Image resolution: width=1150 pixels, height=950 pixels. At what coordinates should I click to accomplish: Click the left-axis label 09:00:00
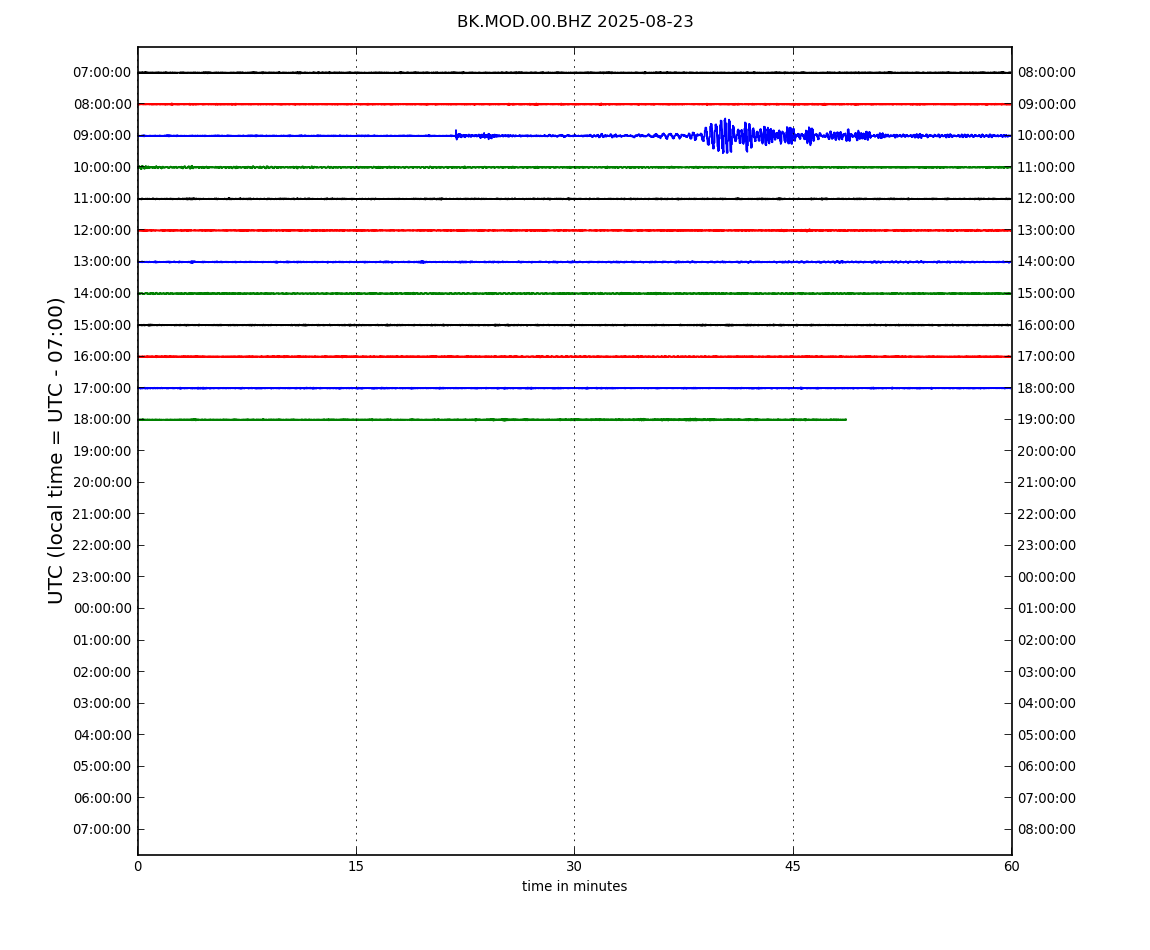[102, 136]
